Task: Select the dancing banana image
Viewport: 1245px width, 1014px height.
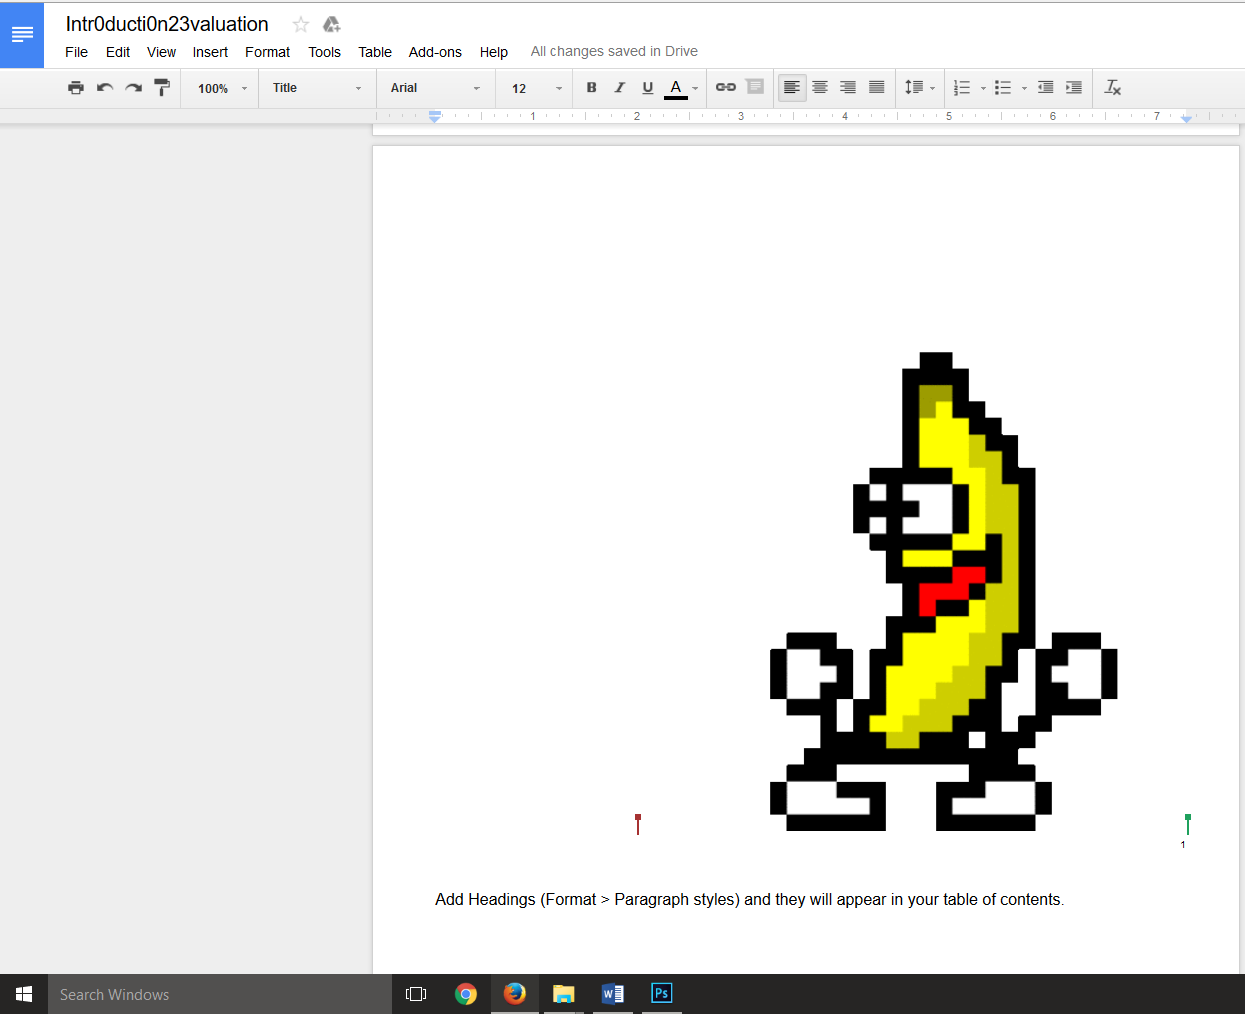Action: [943, 591]
